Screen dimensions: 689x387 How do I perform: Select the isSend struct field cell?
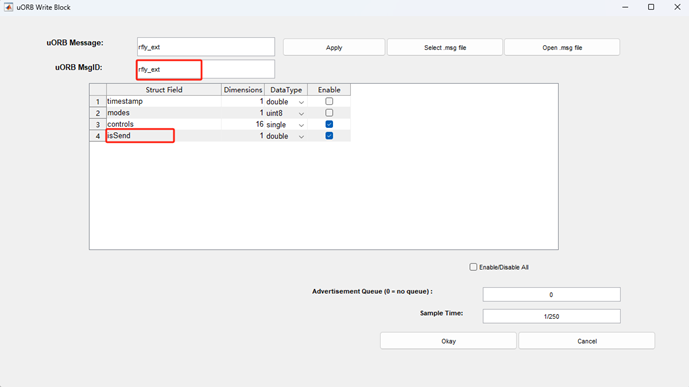(x=163, y=135)
